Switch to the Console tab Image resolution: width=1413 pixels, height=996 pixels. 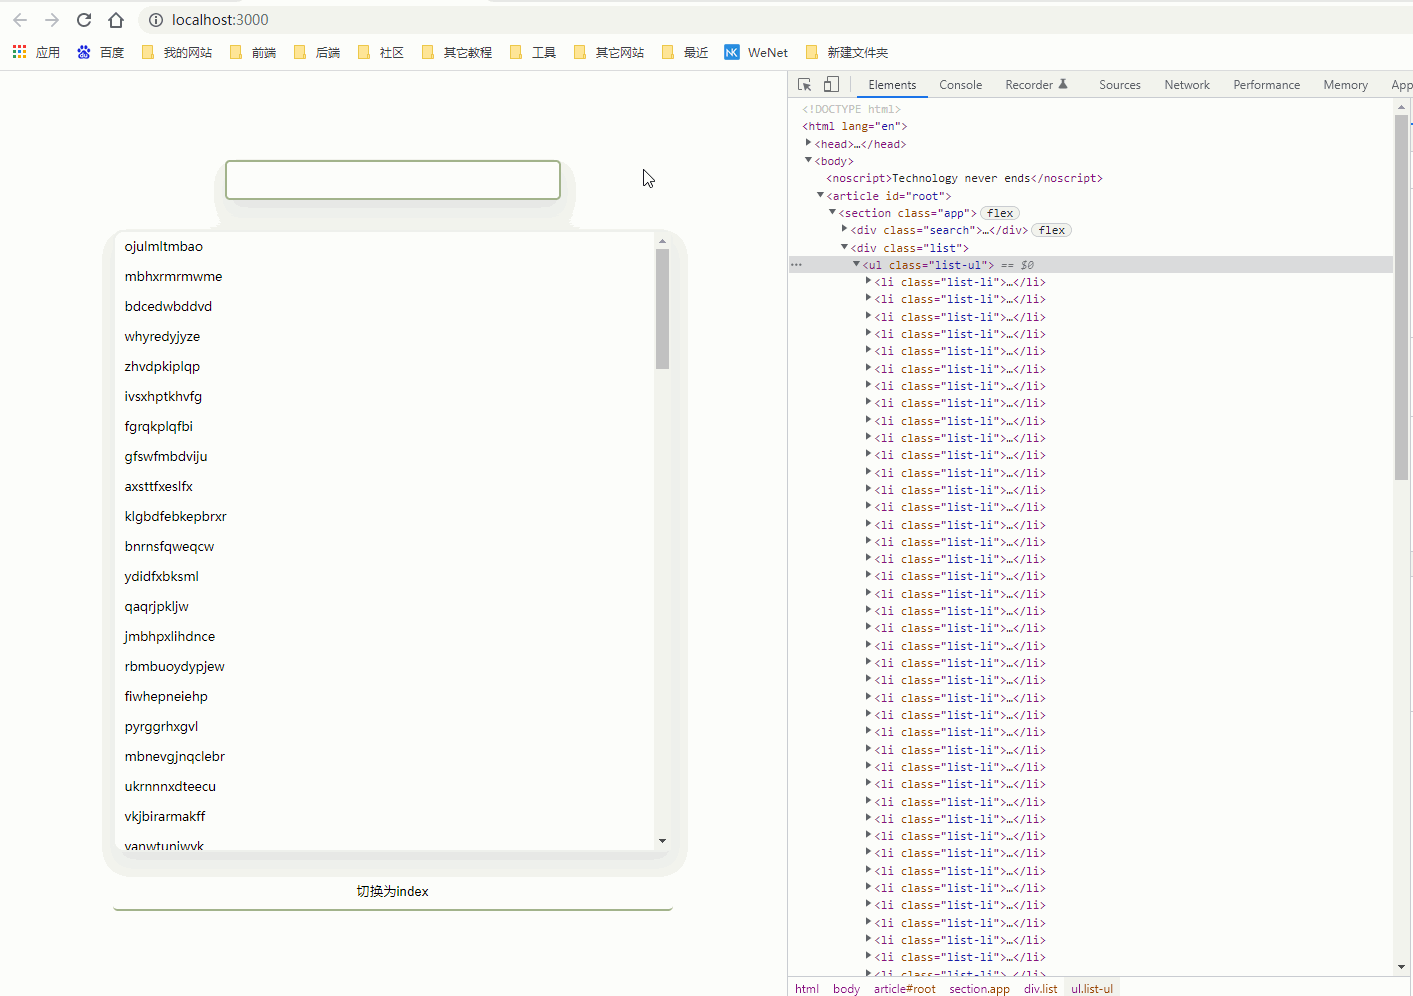[960, 85]
